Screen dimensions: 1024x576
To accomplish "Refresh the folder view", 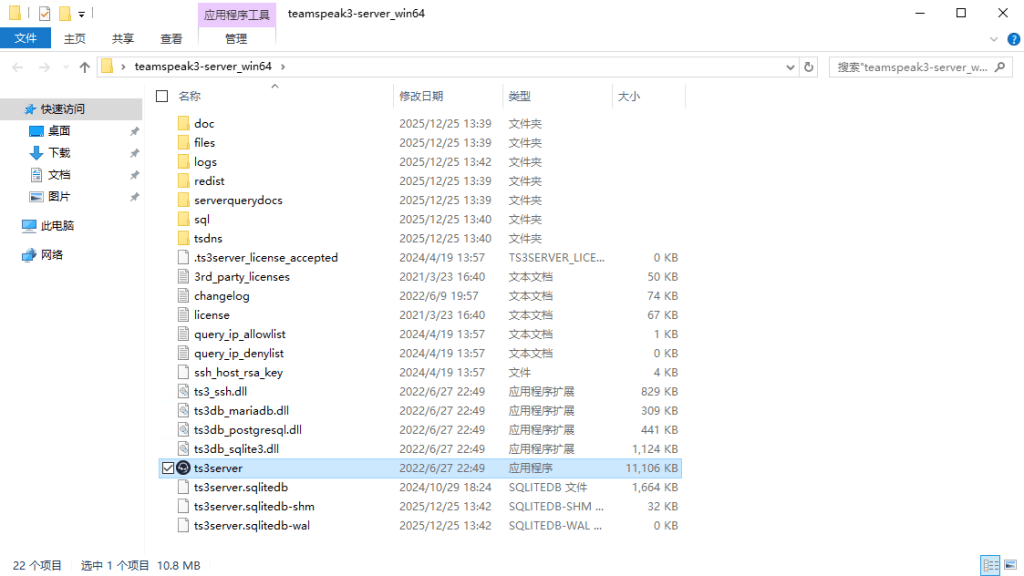I will click(808, 66).
